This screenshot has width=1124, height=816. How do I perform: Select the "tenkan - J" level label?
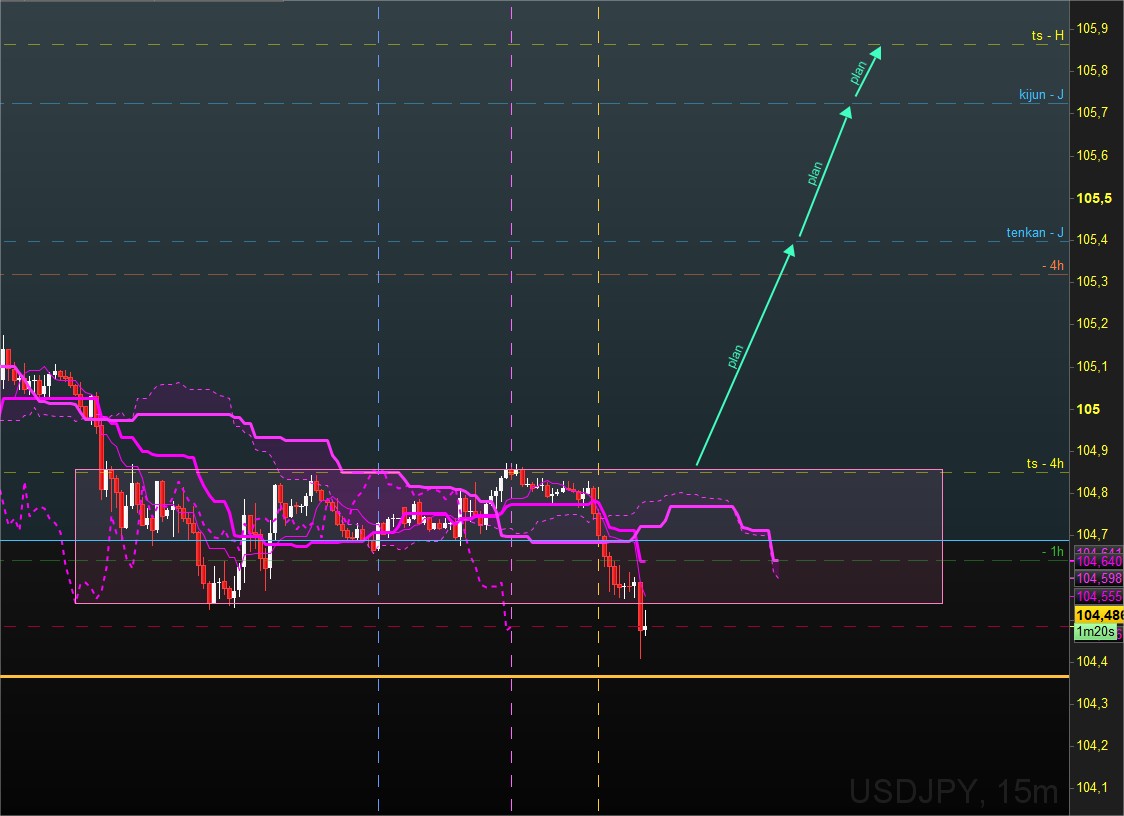pos(1034,232)
